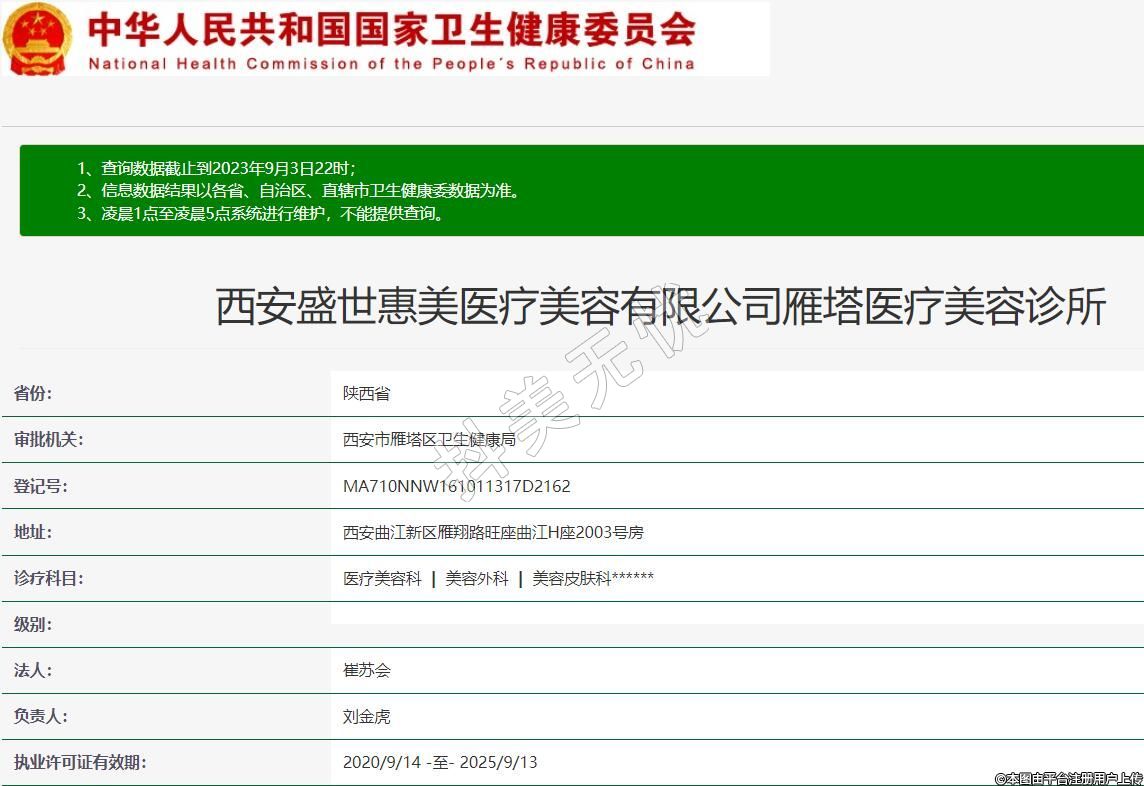The width and height of the screenshot is (1144, 786).
Task: Click the license validity period dates
Action: [440, 762]
